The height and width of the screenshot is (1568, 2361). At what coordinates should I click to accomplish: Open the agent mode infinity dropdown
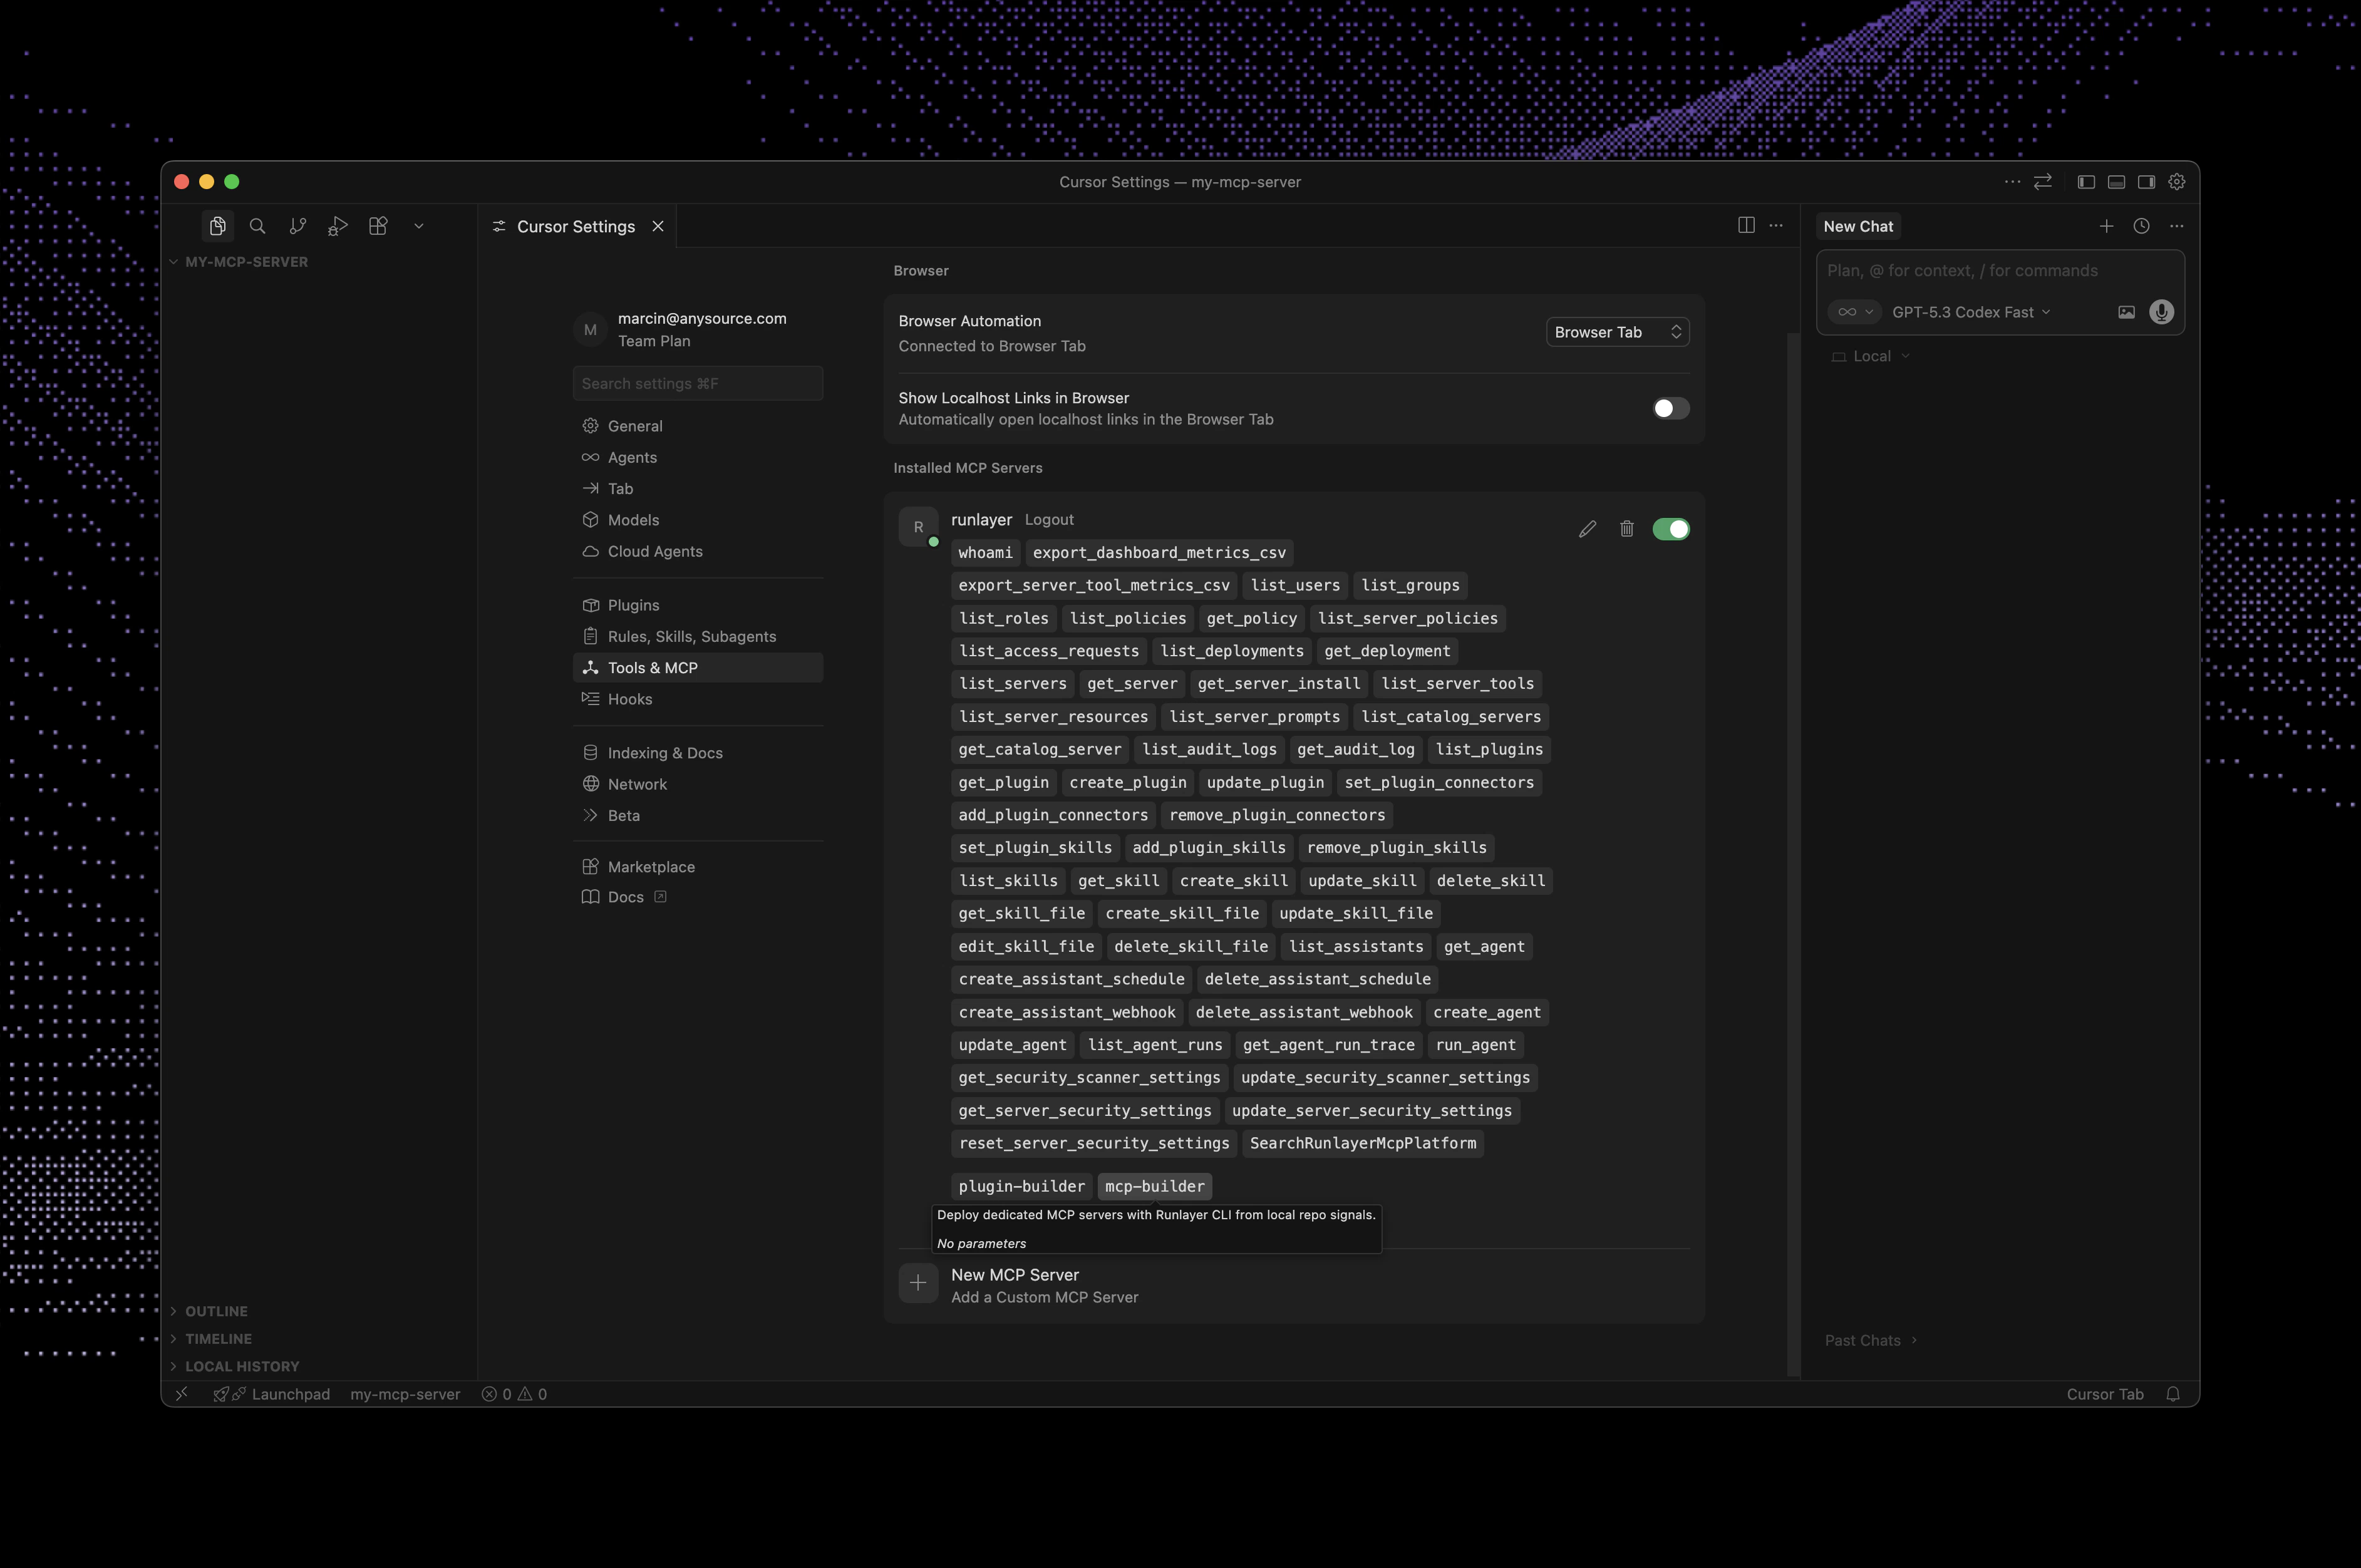tap(1855, 312)
